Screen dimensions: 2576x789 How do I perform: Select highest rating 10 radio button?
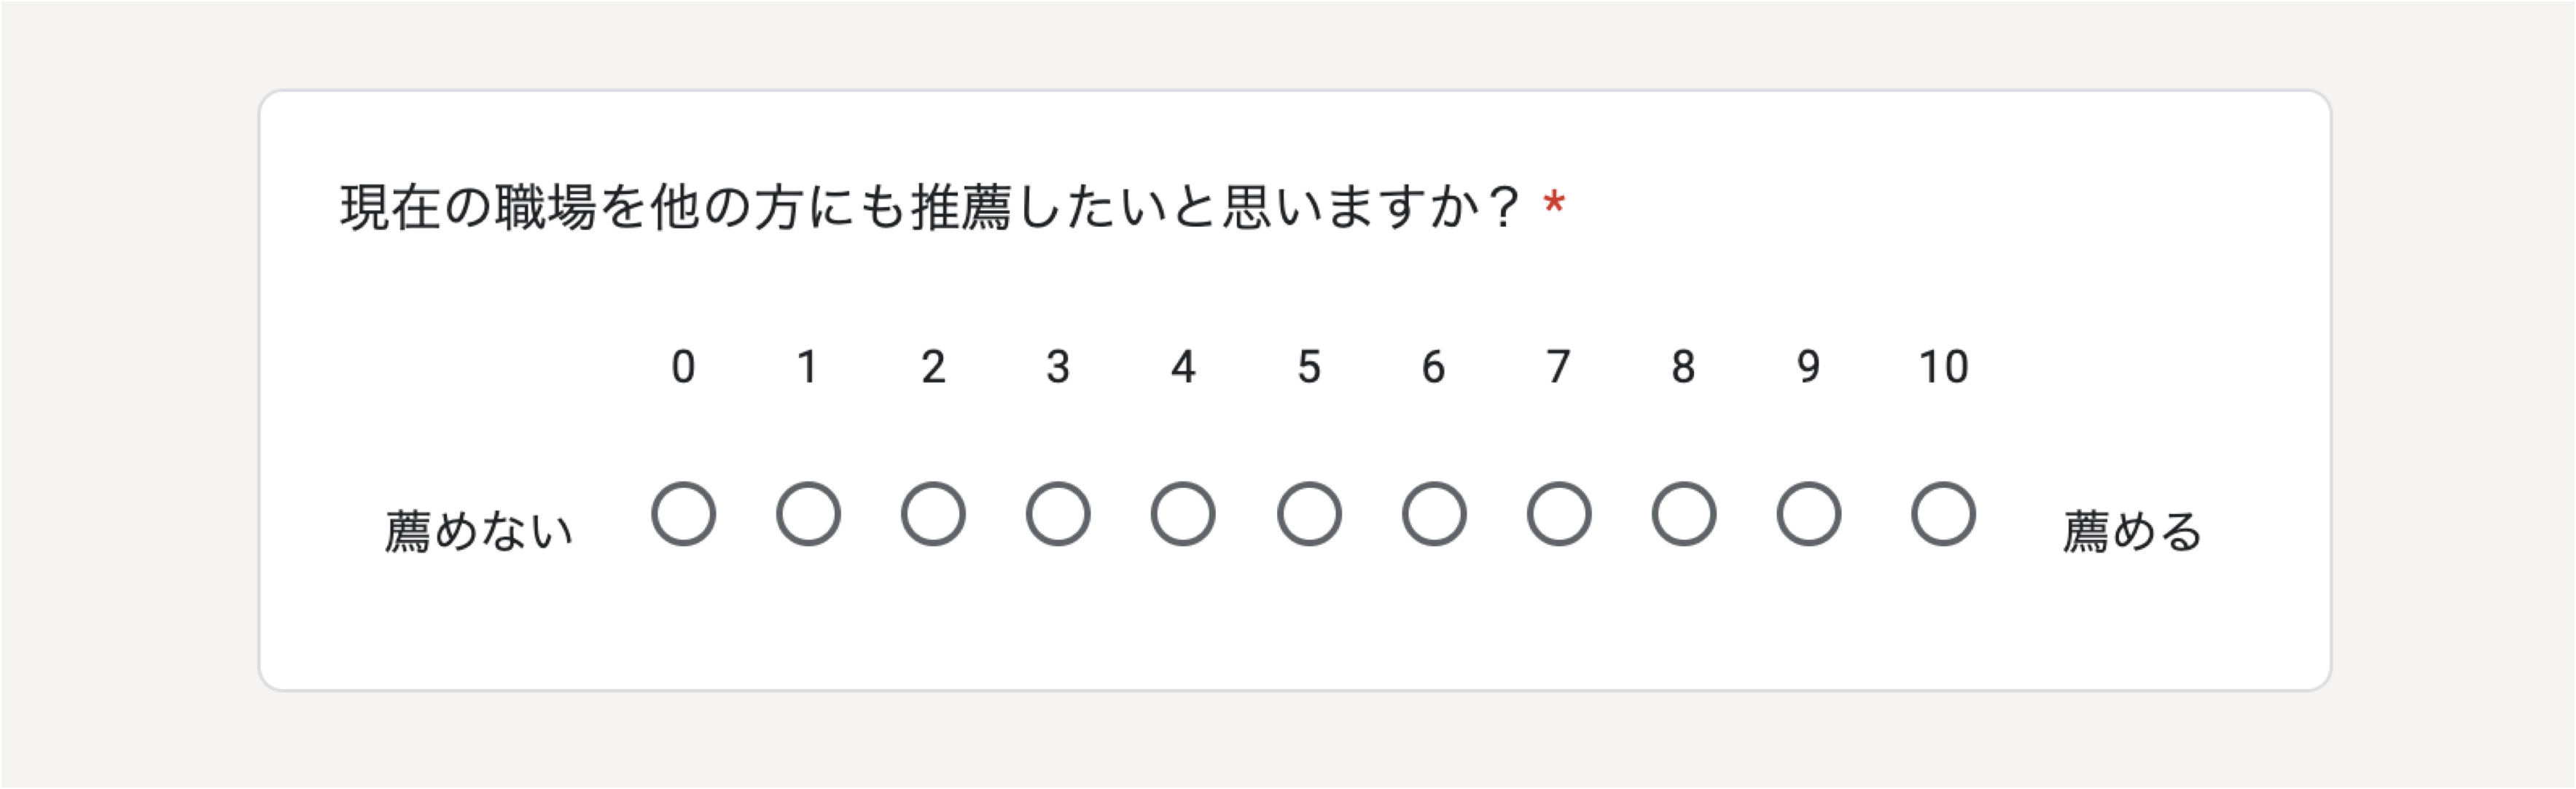(x=1943, y=514)
